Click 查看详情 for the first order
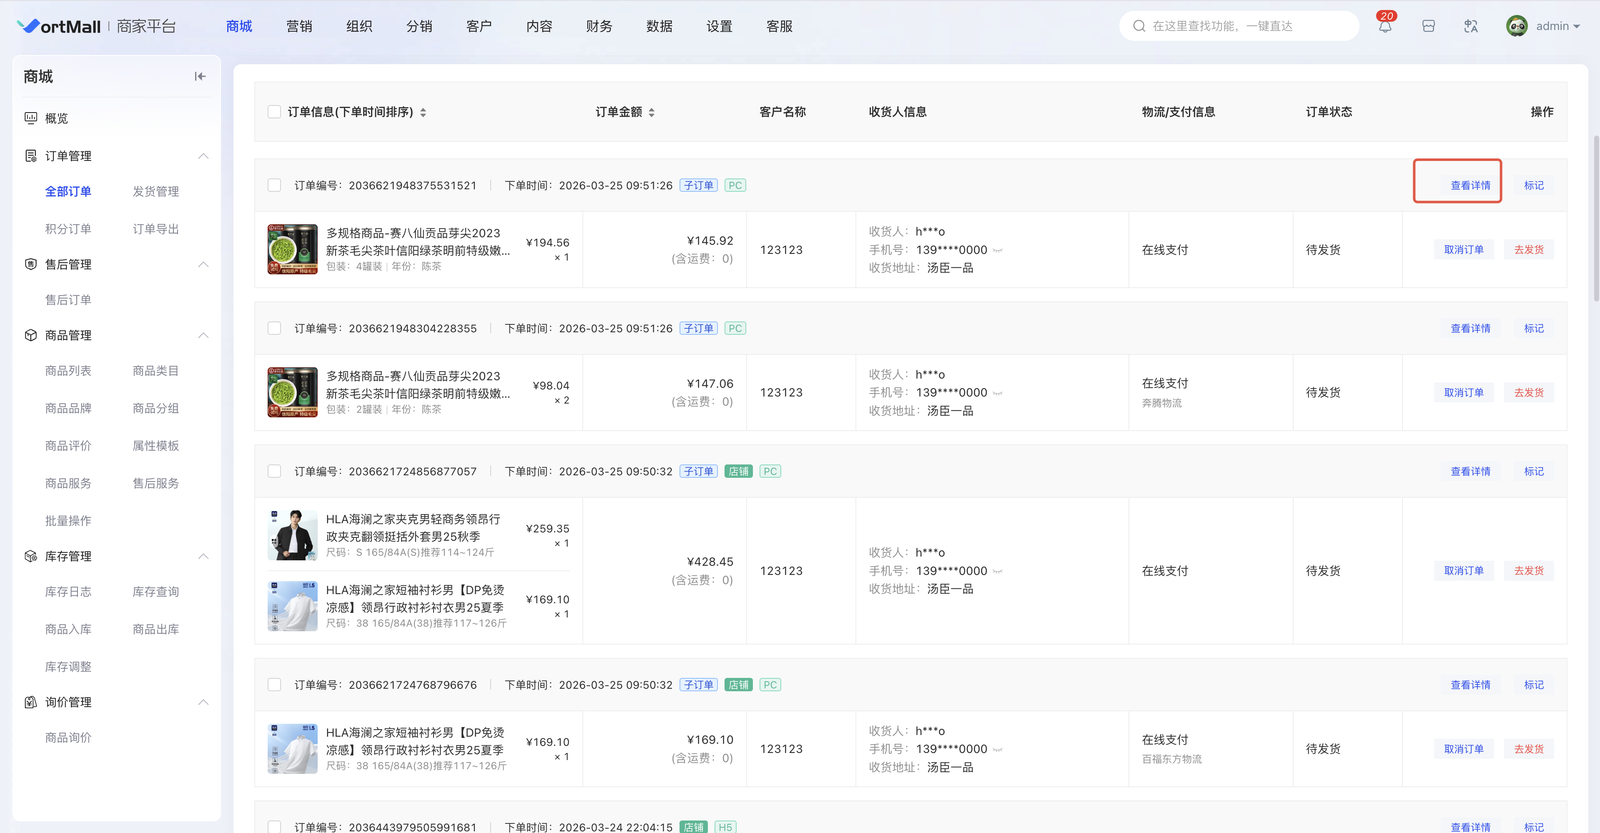1600x833 pixels. click(x=1470, y=185)
